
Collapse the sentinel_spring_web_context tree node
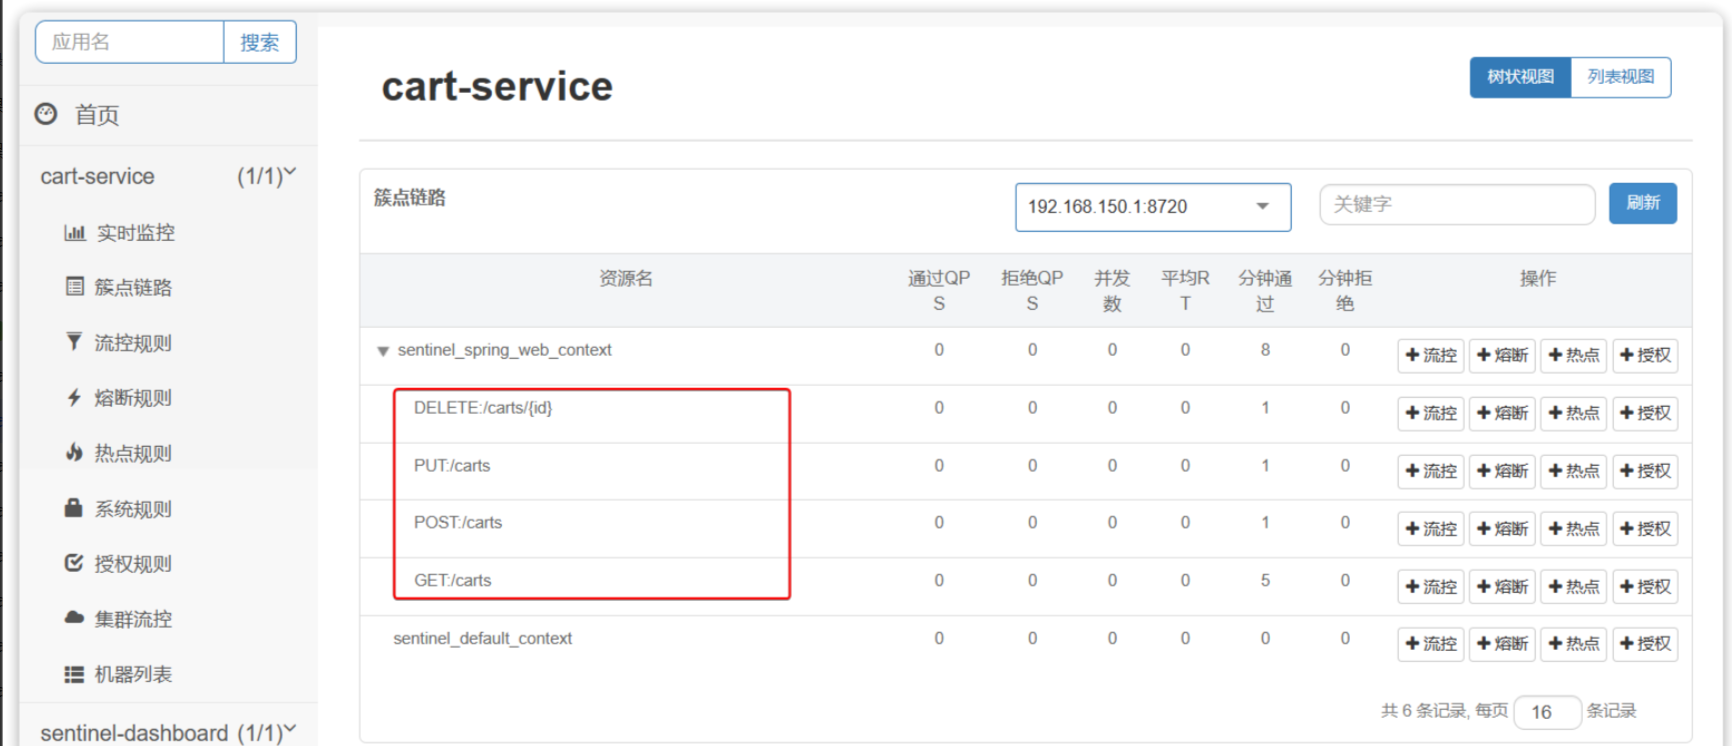(x=382, y=351)
